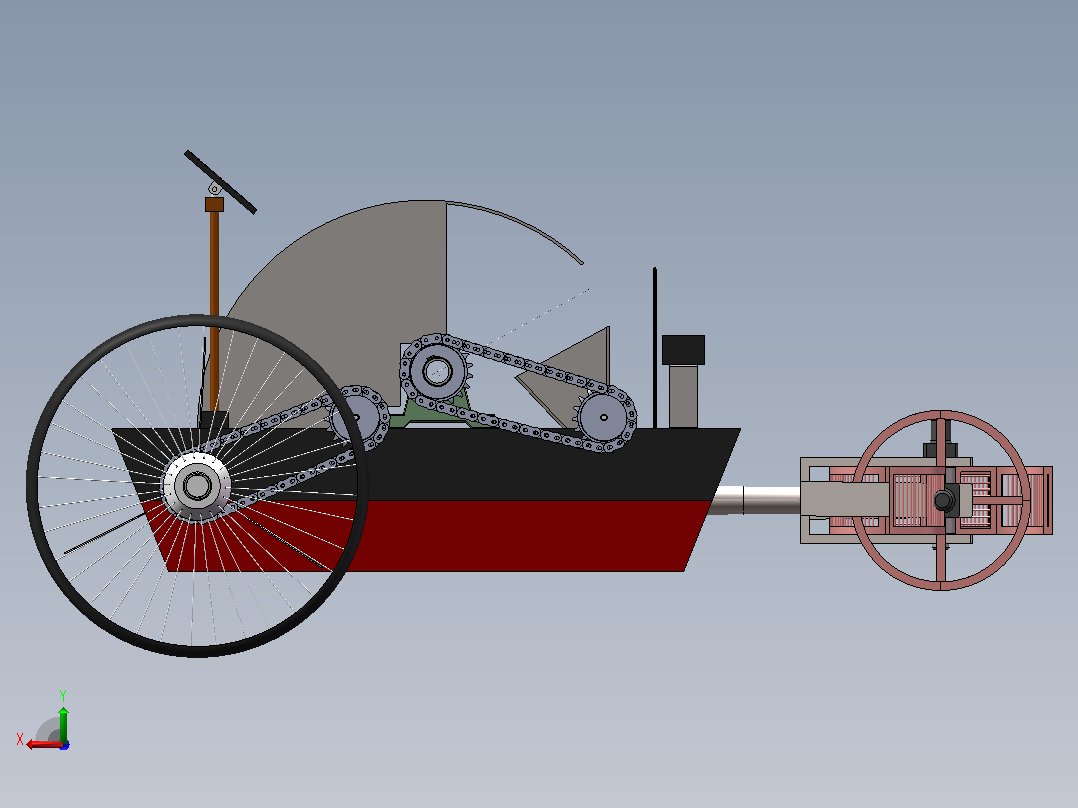Select the upper sprocket on the green bracket
Screen dimensions: 1078x808
(437, 372)
